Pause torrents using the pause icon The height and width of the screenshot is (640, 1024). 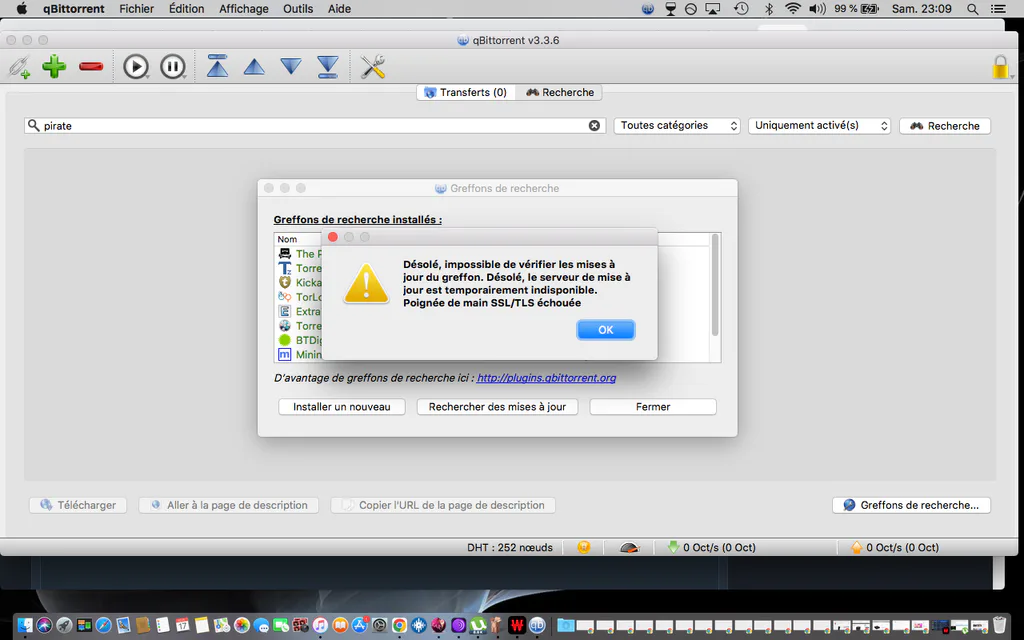(x=172, y=67)
